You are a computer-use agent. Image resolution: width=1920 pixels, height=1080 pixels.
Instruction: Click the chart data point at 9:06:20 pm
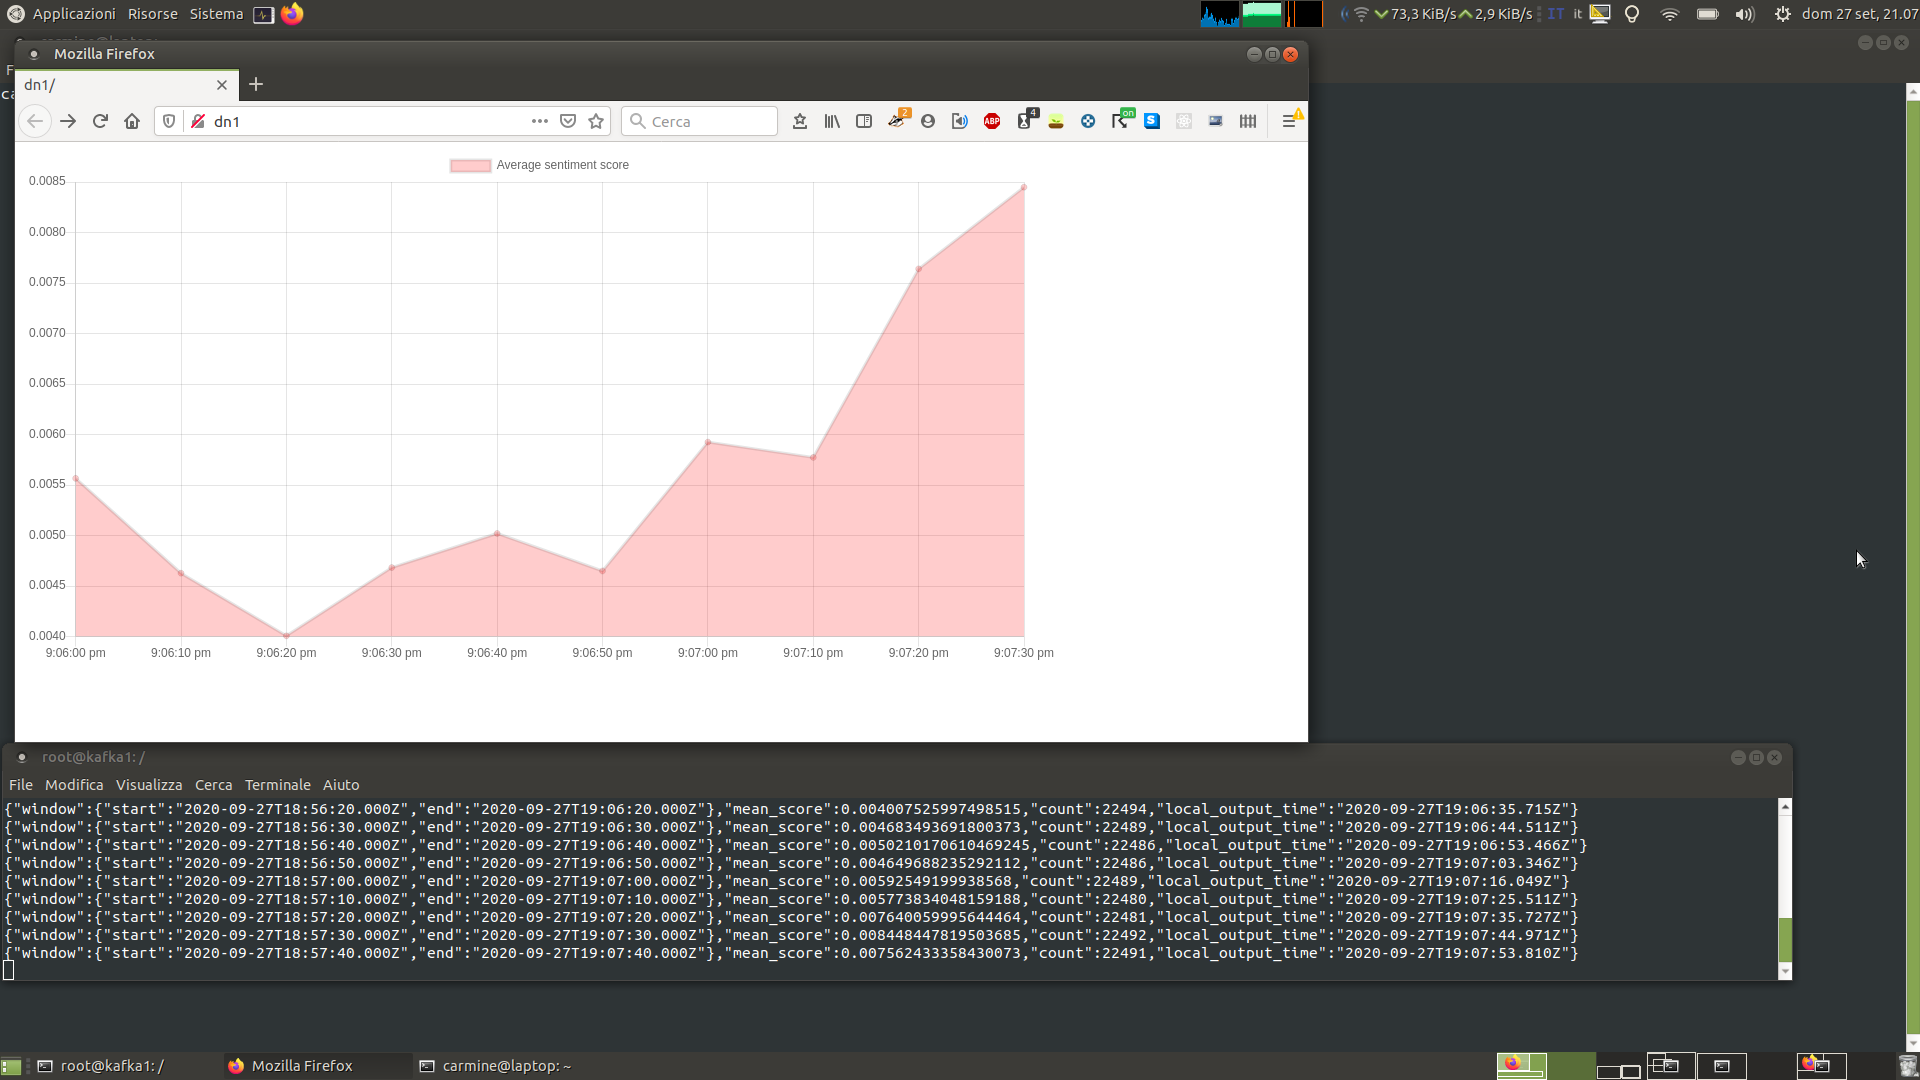287,636
